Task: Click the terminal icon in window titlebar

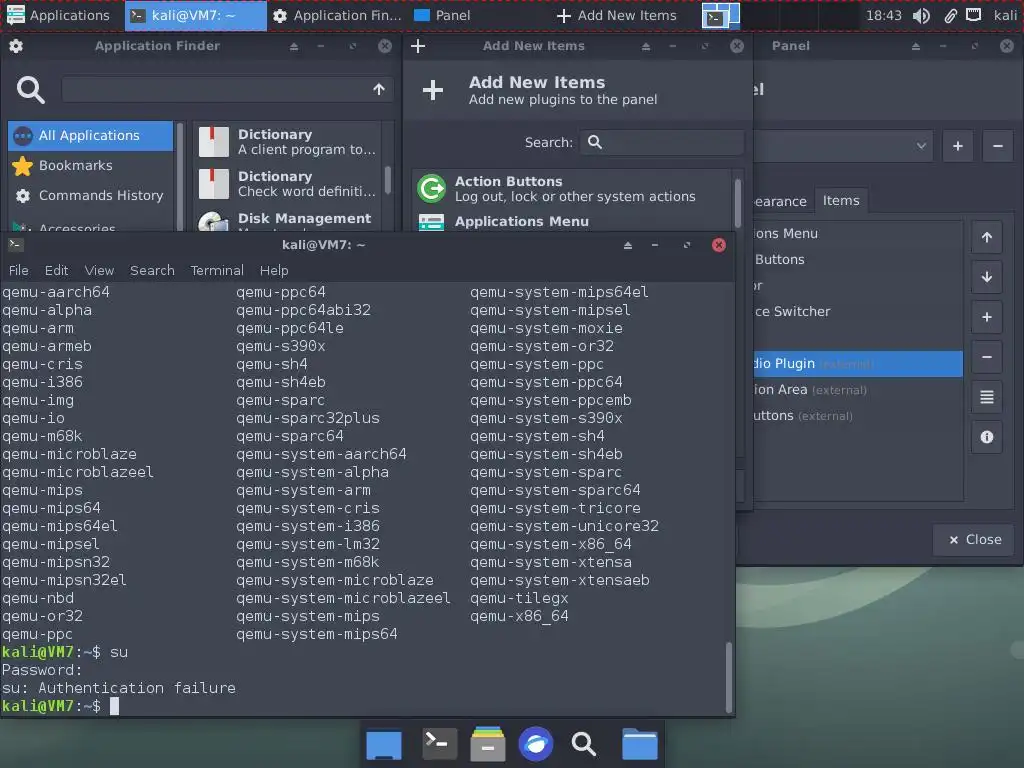Action: pos(16,245)
